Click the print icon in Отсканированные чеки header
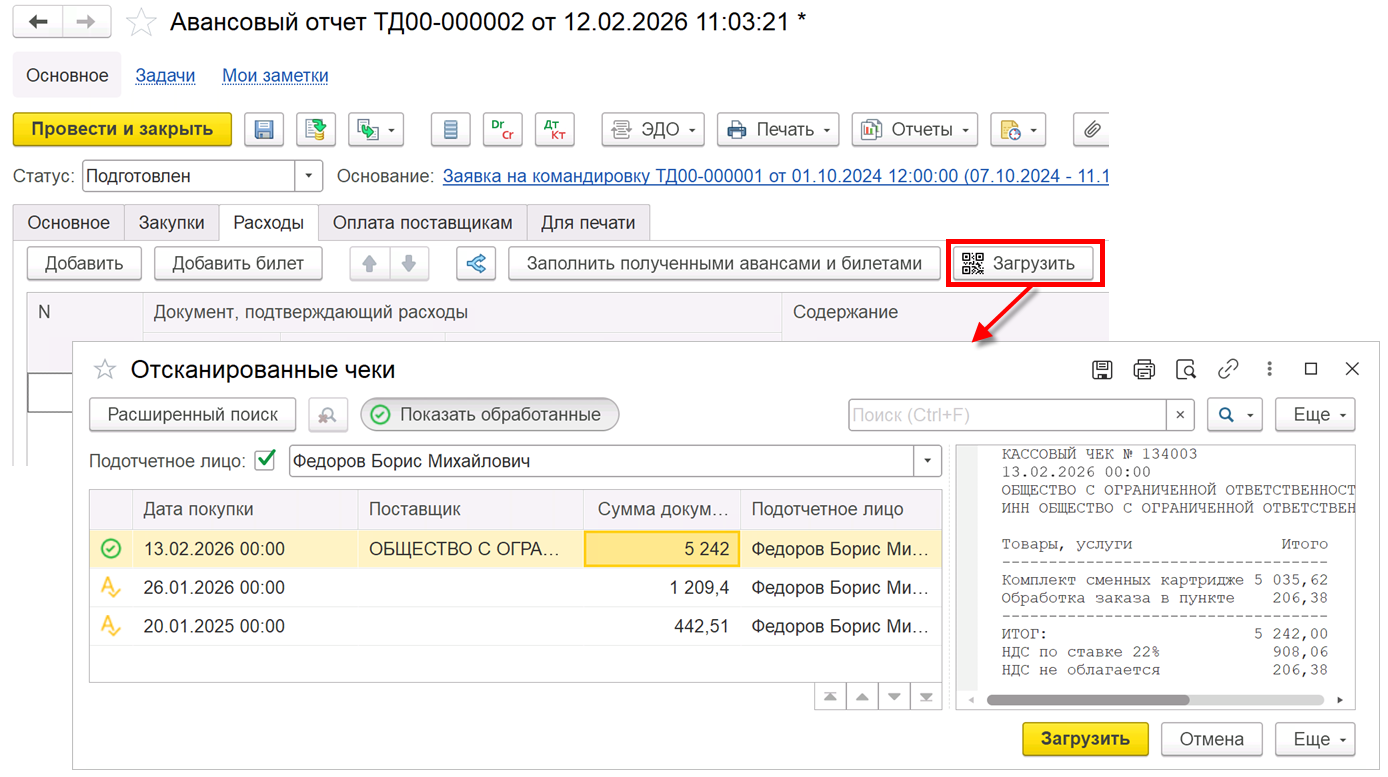Image resolution: width=1388 pixels, height=777 pixels. coord(1144,369)
